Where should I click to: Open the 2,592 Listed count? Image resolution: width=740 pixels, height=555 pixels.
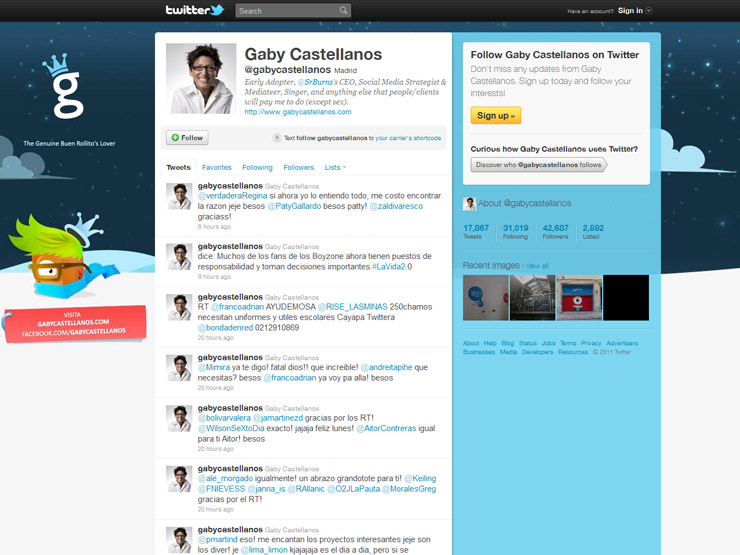(x=593, y=231)
